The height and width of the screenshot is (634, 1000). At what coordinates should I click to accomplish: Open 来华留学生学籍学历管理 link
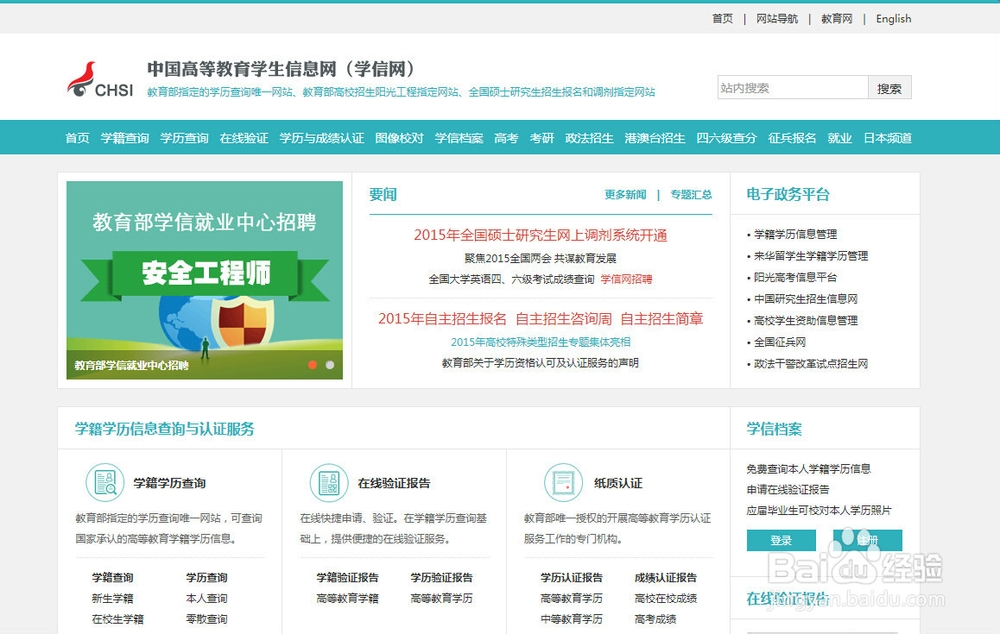coord(811,256)
